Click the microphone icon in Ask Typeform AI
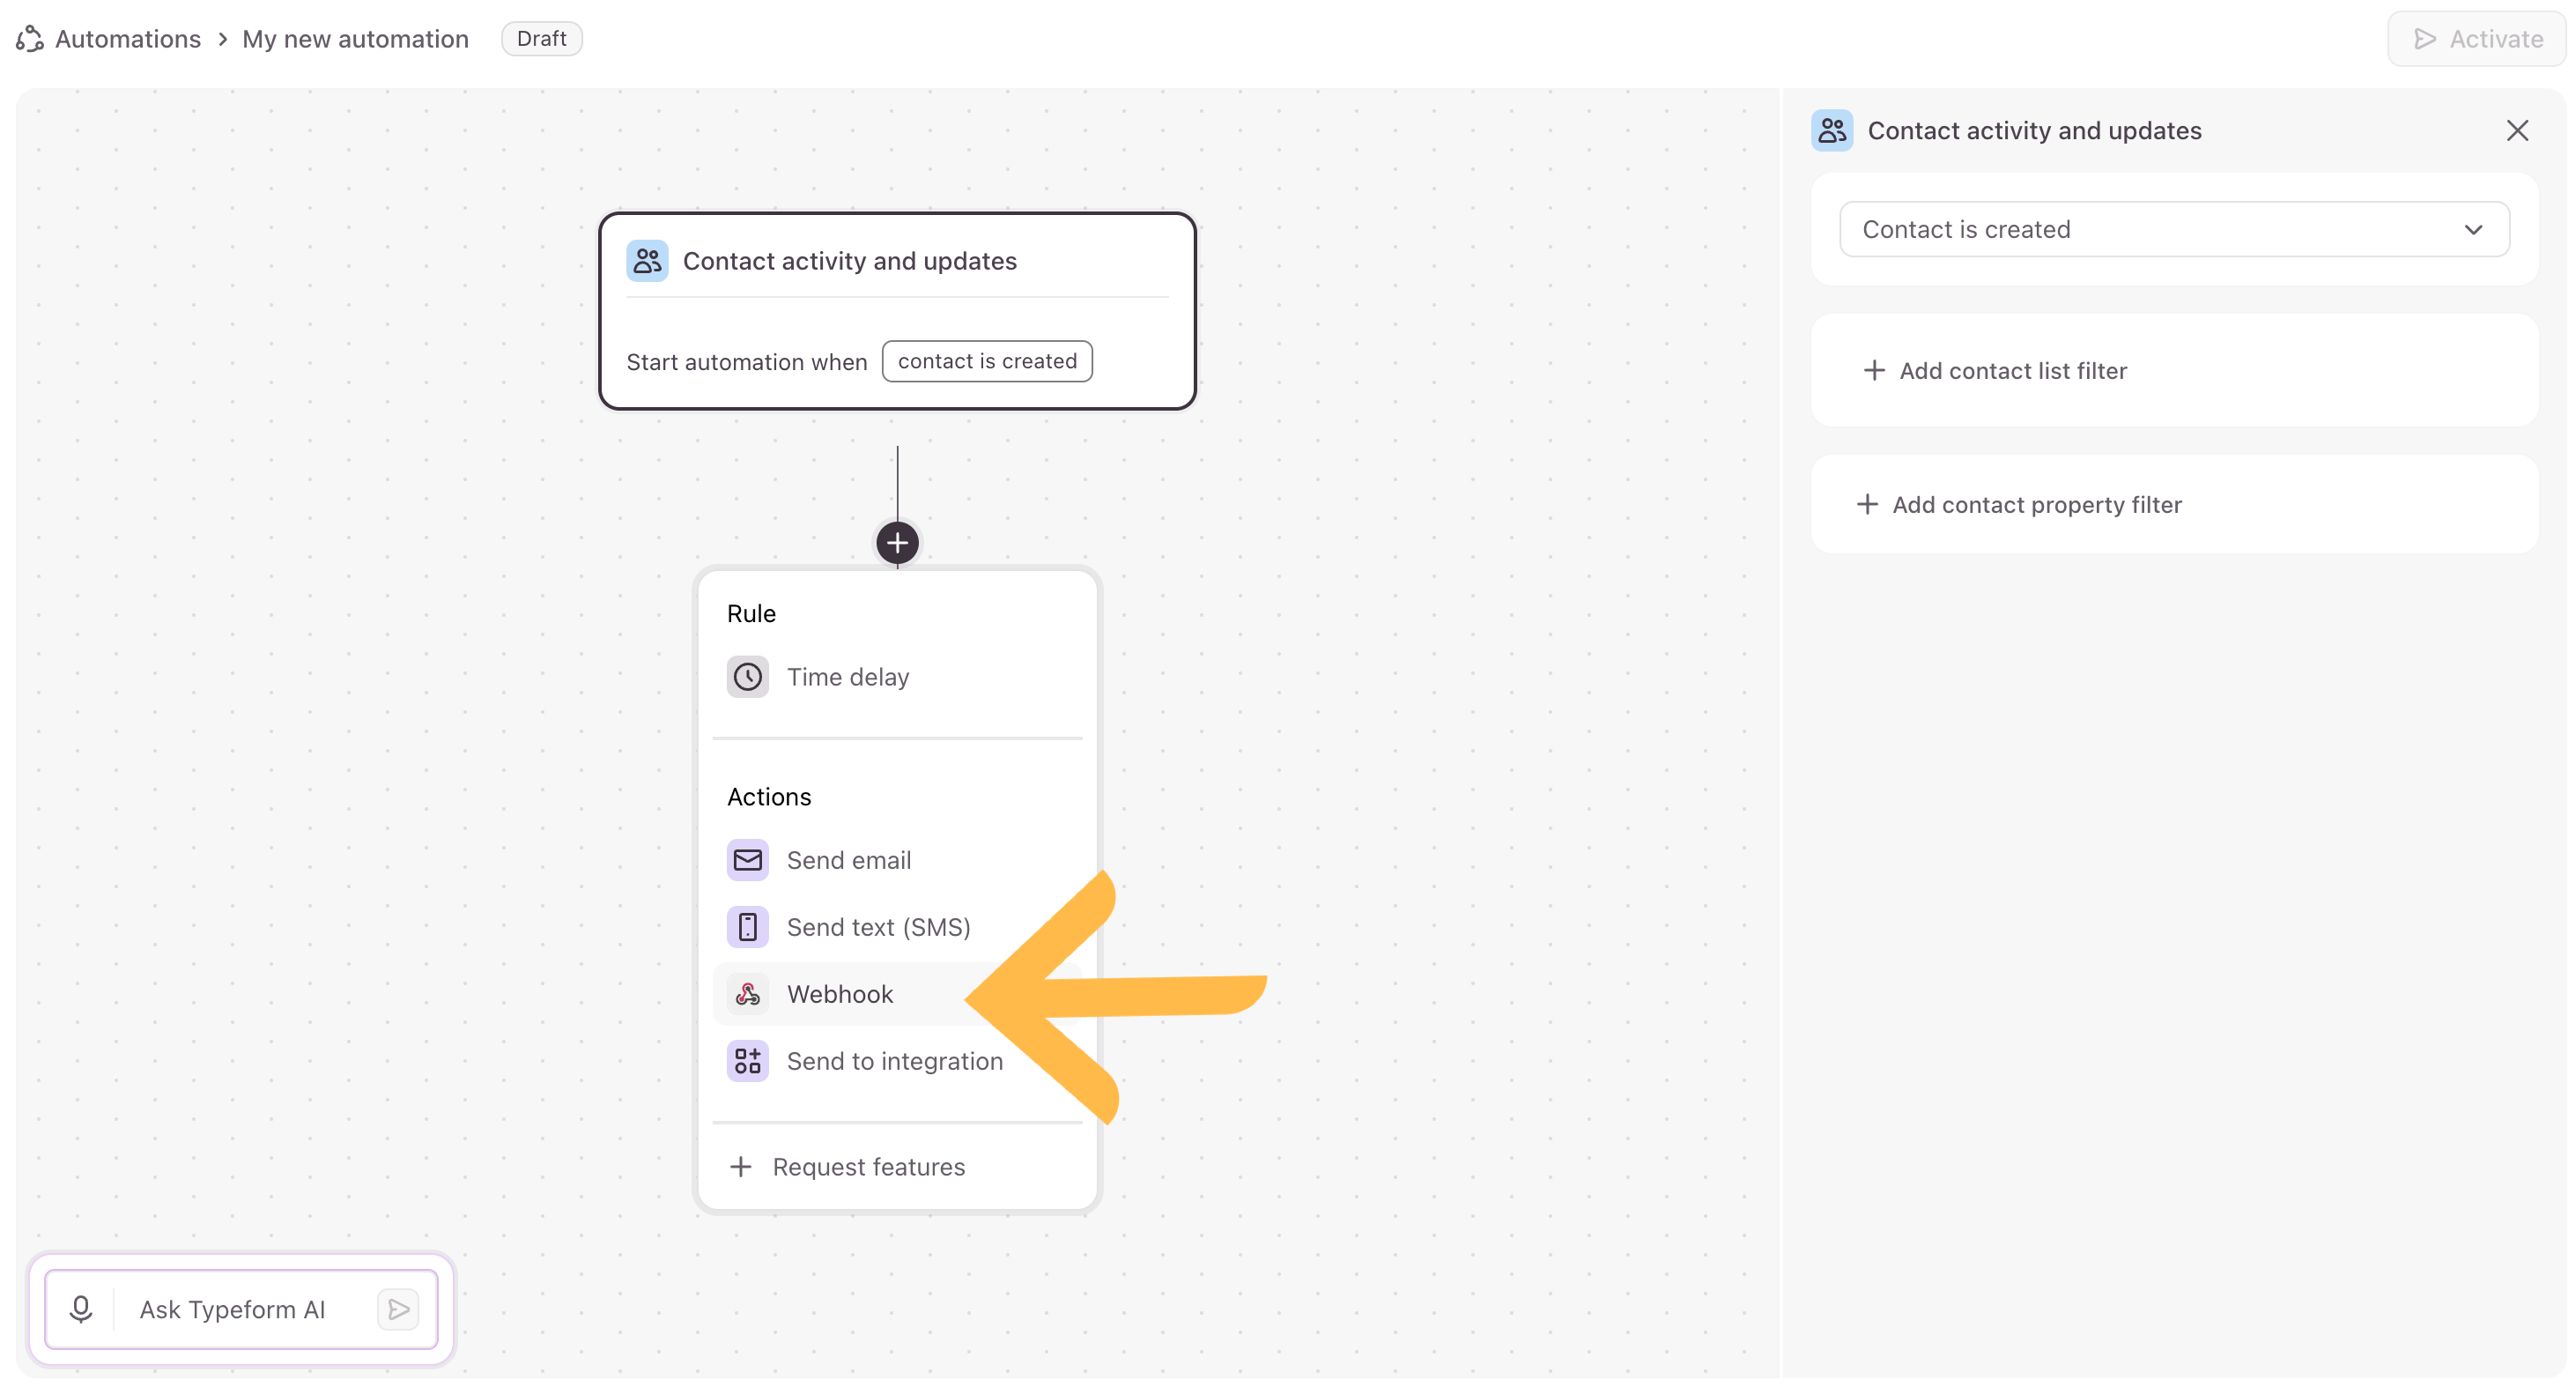Image resolution: width=2576 pixels, height=1387 pixels. click(81, 1309)
